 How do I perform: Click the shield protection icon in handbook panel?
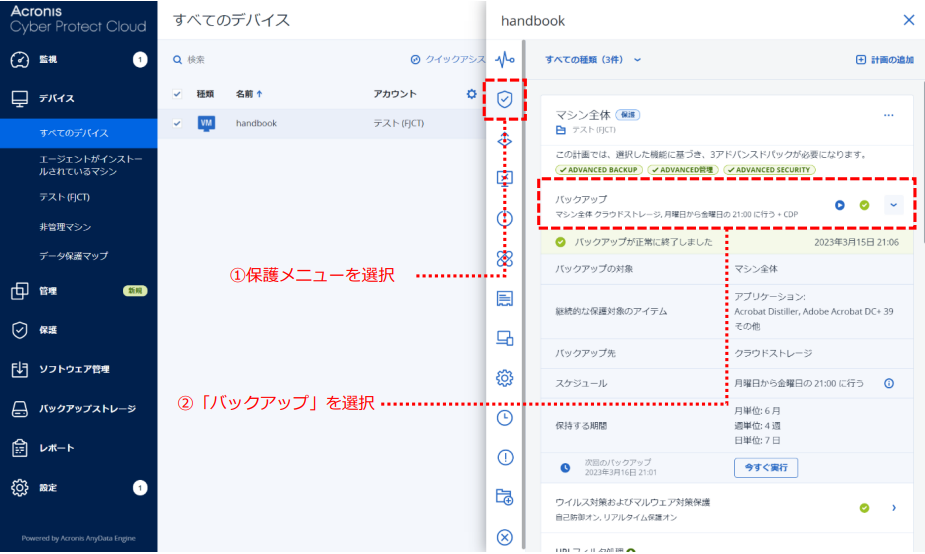coord(505,99)
